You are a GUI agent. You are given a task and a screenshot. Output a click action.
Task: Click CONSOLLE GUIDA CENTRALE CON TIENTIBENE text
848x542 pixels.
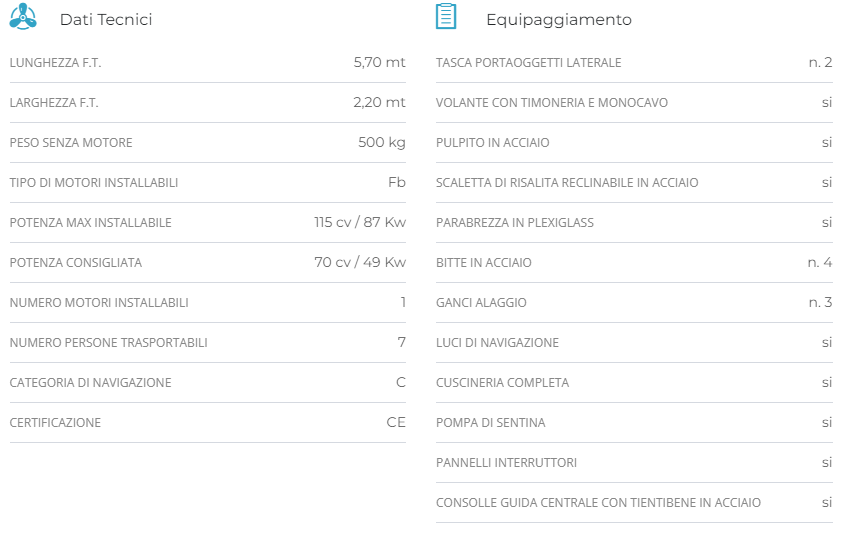pos(598,503)
